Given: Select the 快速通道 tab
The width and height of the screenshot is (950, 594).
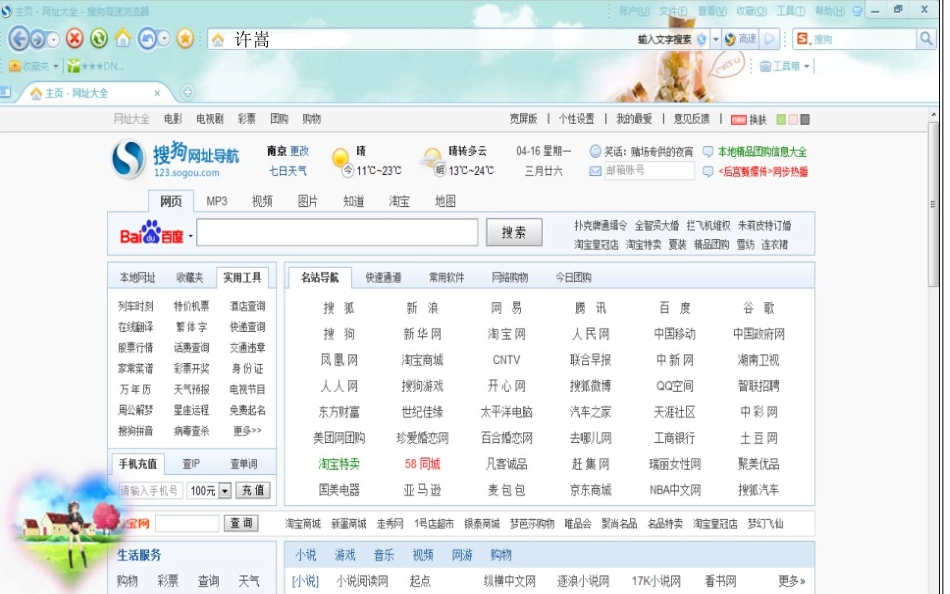Looking at the screenshot, I should [x=384, y=278].
